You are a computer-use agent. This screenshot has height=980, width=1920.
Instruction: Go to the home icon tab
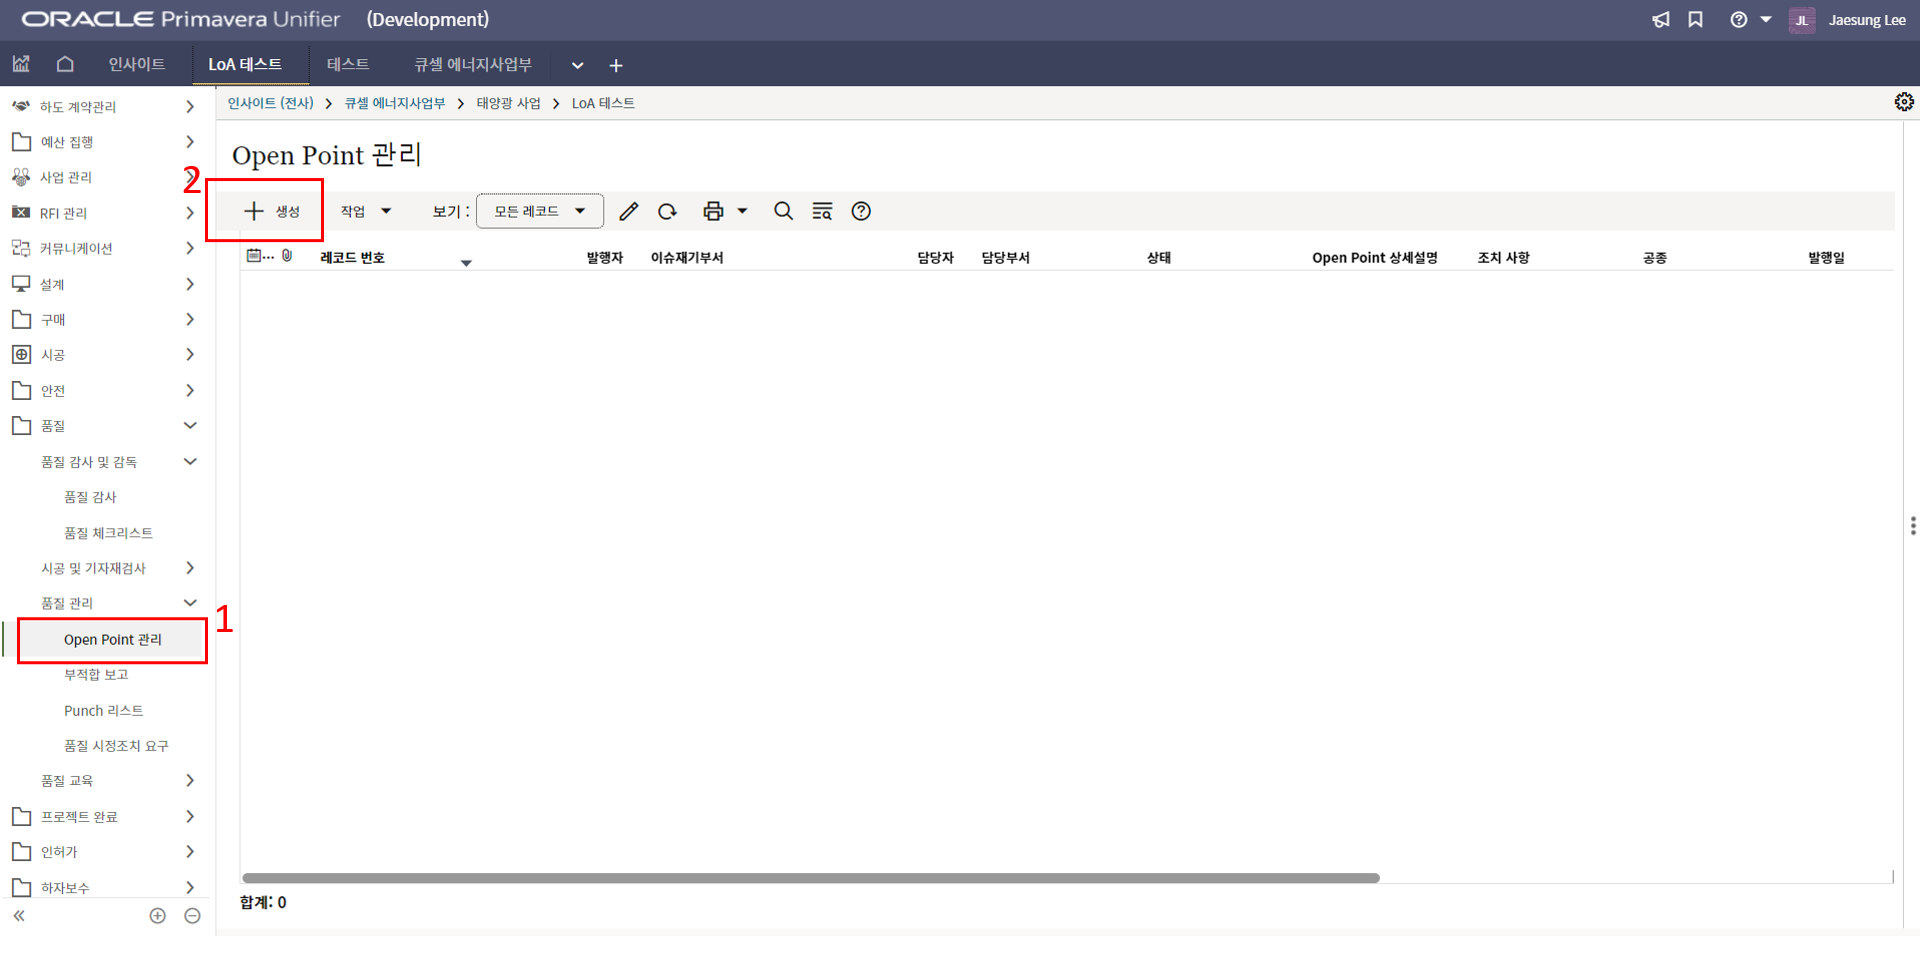coord(65,65)
